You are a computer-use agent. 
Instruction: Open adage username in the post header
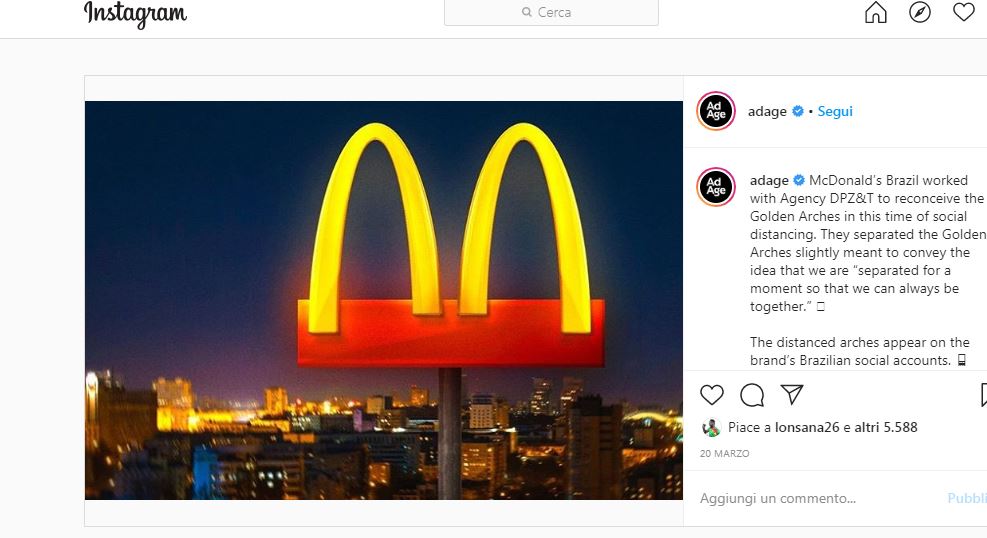point(767,111)
